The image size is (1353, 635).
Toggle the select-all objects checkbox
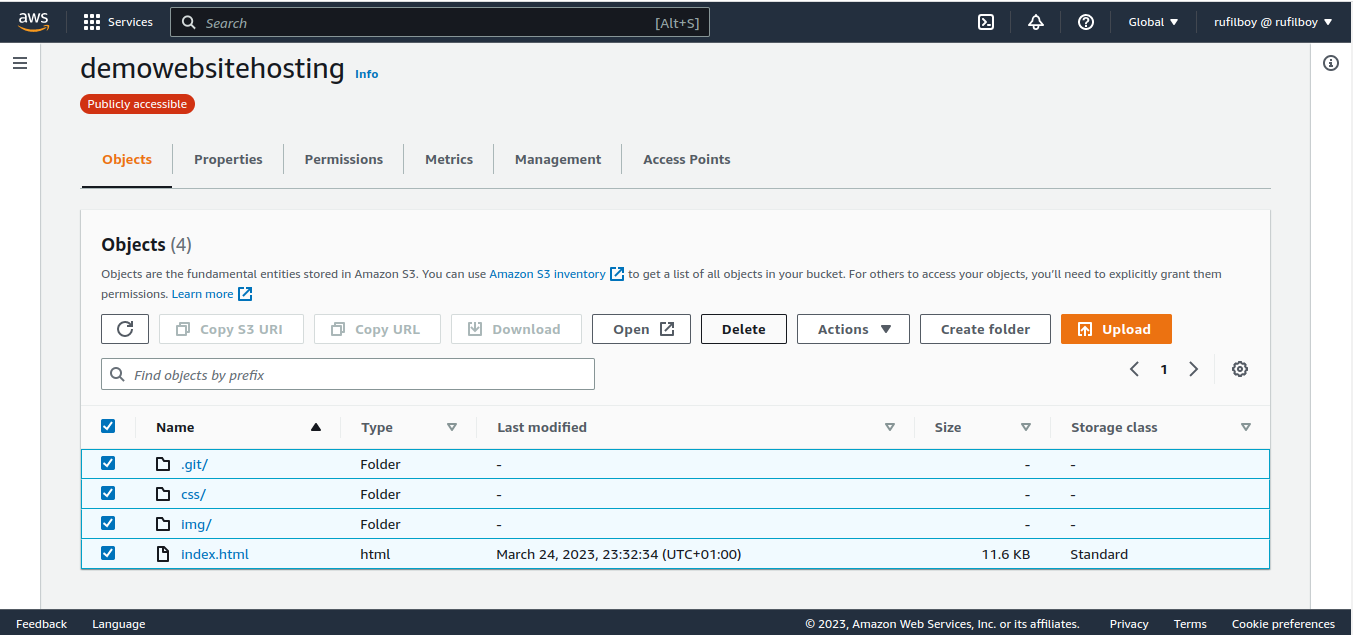tap(108, 426)
